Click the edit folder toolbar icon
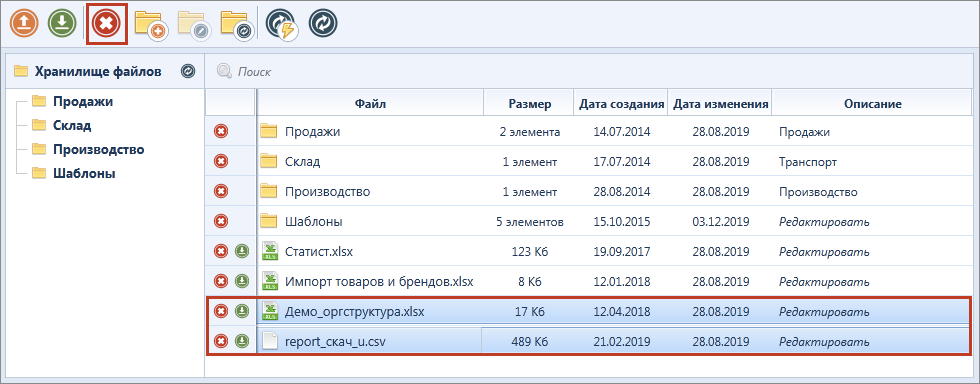The height and width of the screenshot is (384, 980). point(195,25)
